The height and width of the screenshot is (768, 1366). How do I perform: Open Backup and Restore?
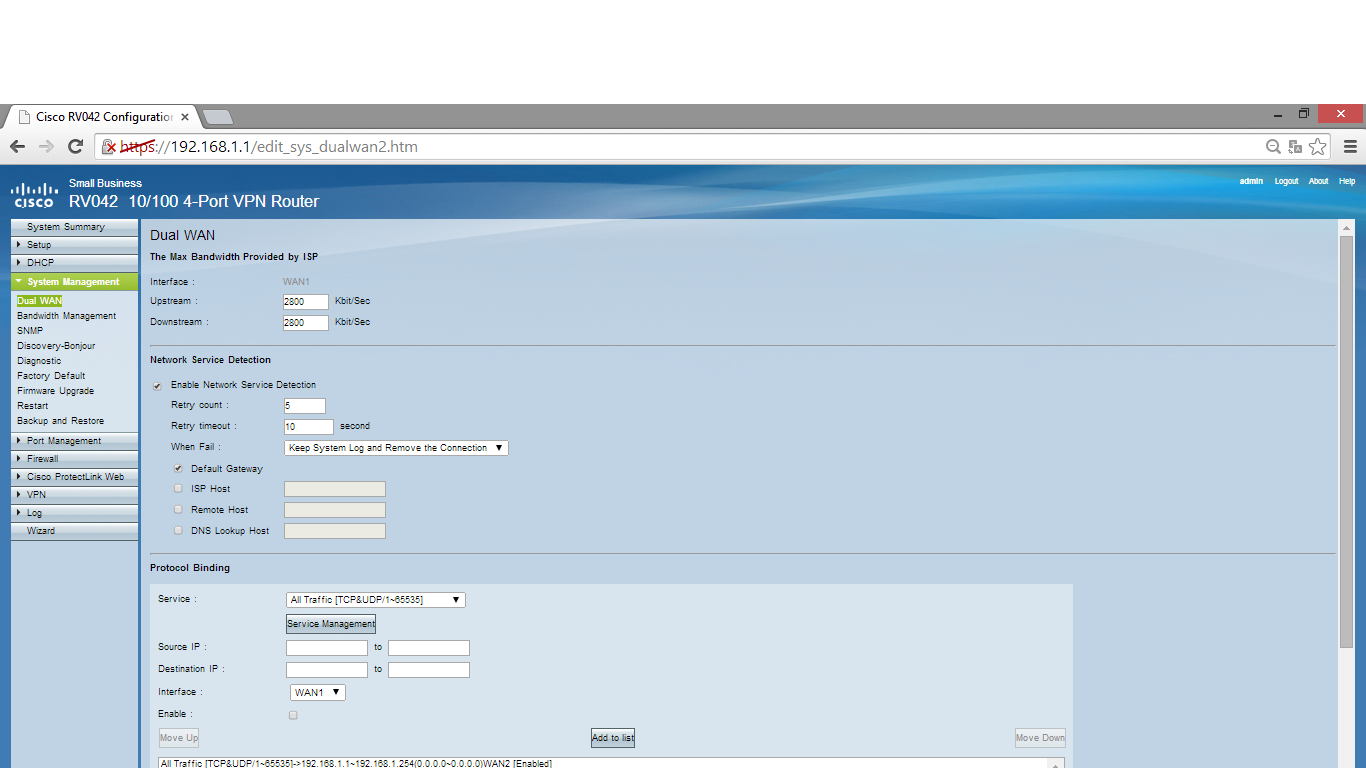(60, 421)
